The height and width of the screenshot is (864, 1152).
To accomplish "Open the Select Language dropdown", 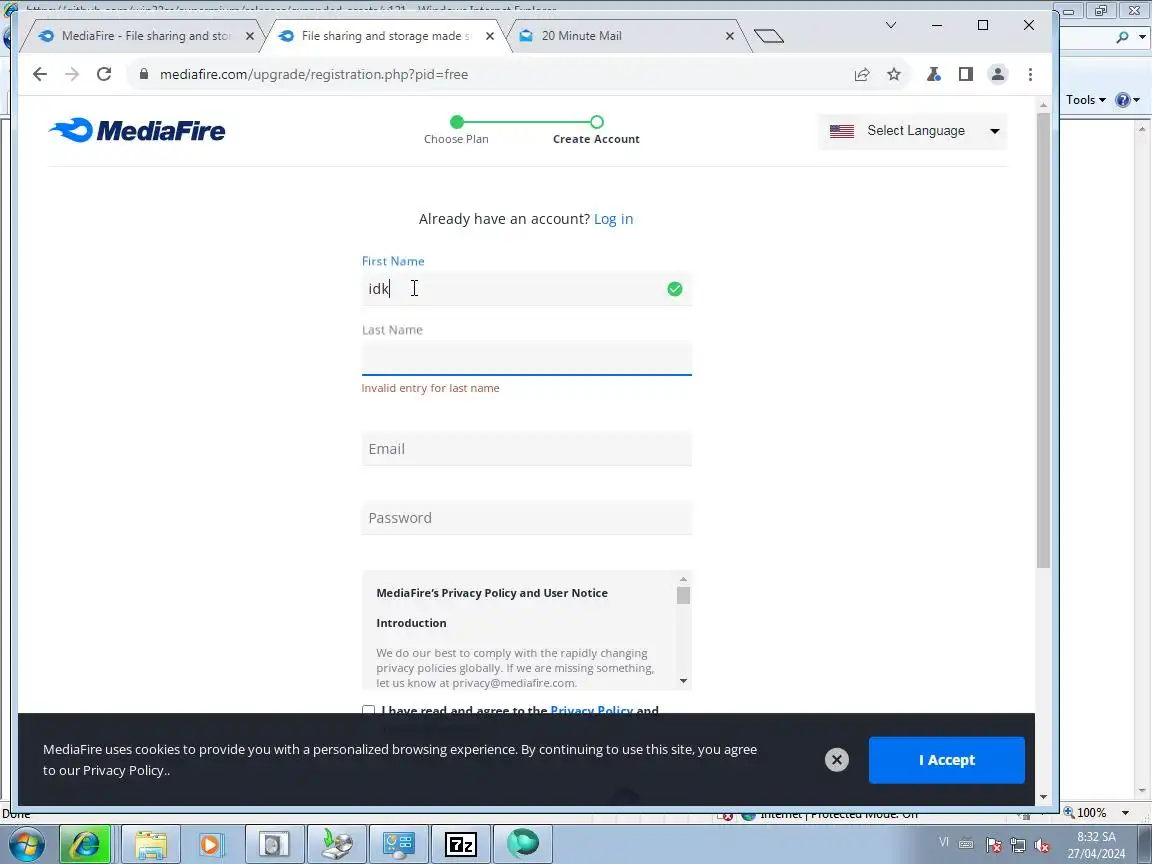I will pyautogui.click(x=913, y=131).
